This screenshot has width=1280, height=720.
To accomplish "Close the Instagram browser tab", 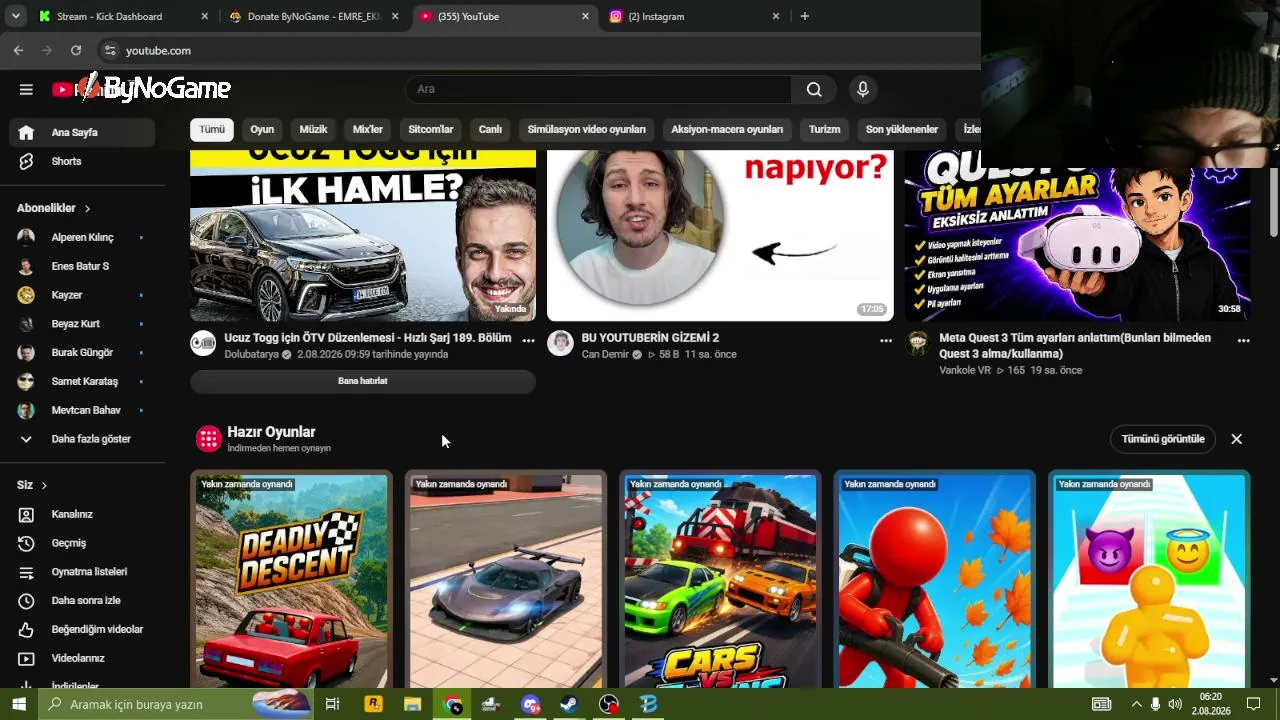I will (775, 16).
